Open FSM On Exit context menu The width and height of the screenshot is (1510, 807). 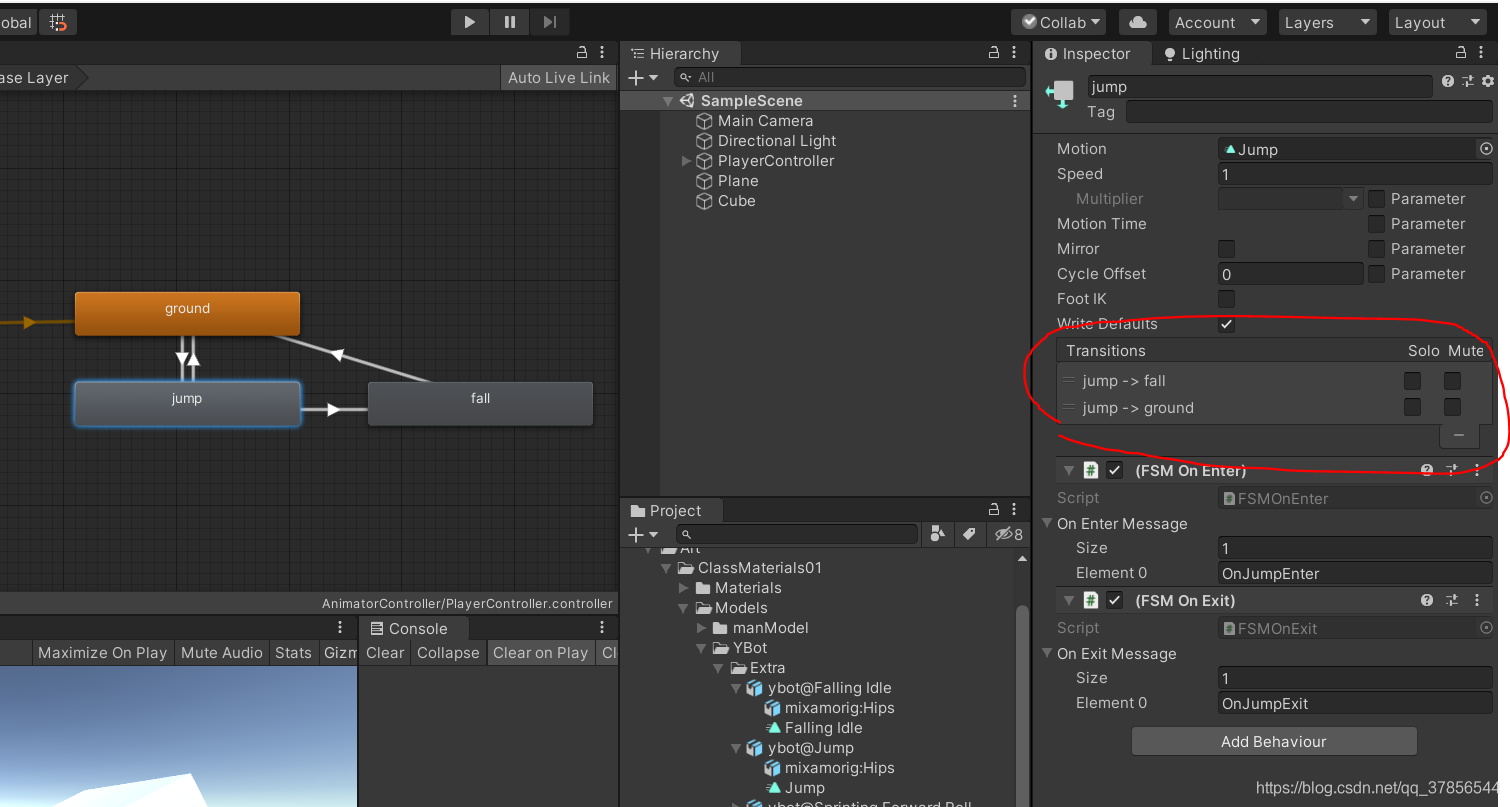[x=1477, y=600]
